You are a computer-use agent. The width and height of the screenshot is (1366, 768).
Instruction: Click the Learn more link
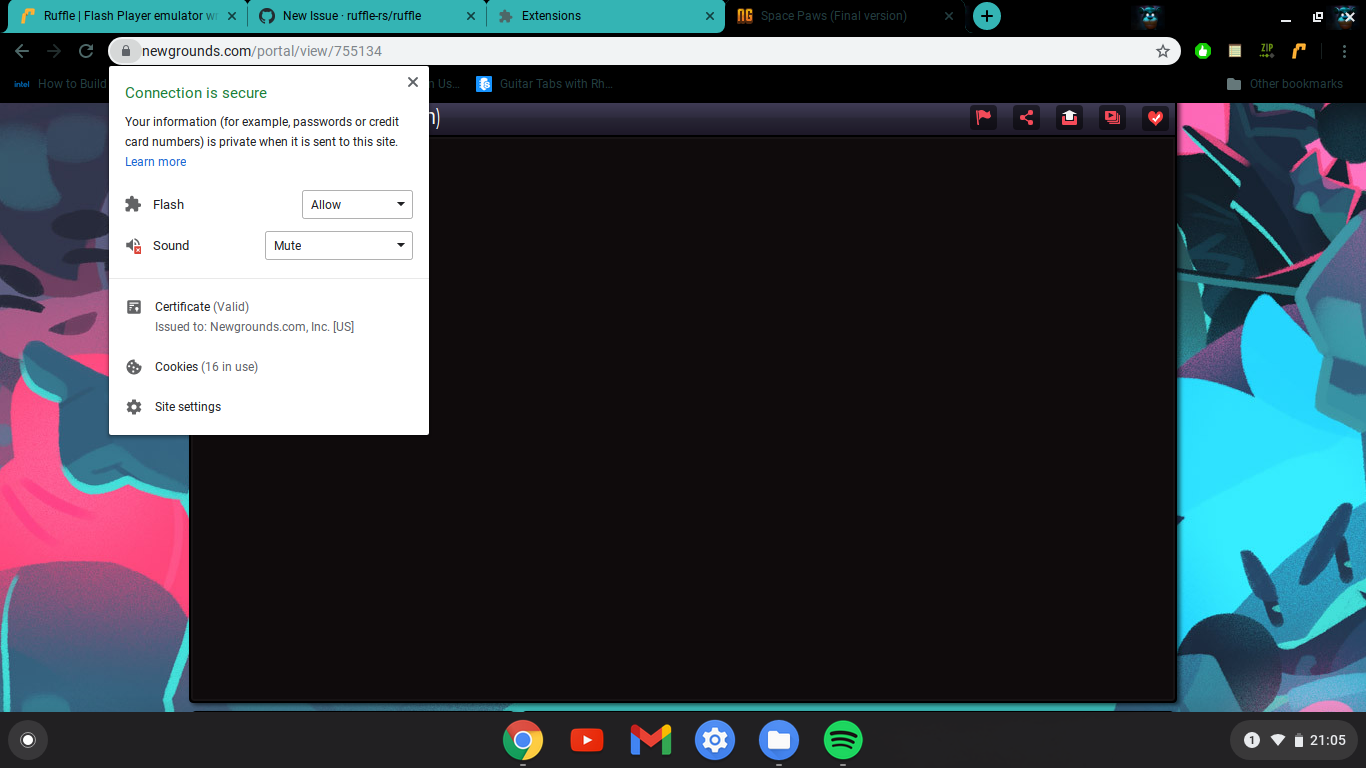click(155, 161)
